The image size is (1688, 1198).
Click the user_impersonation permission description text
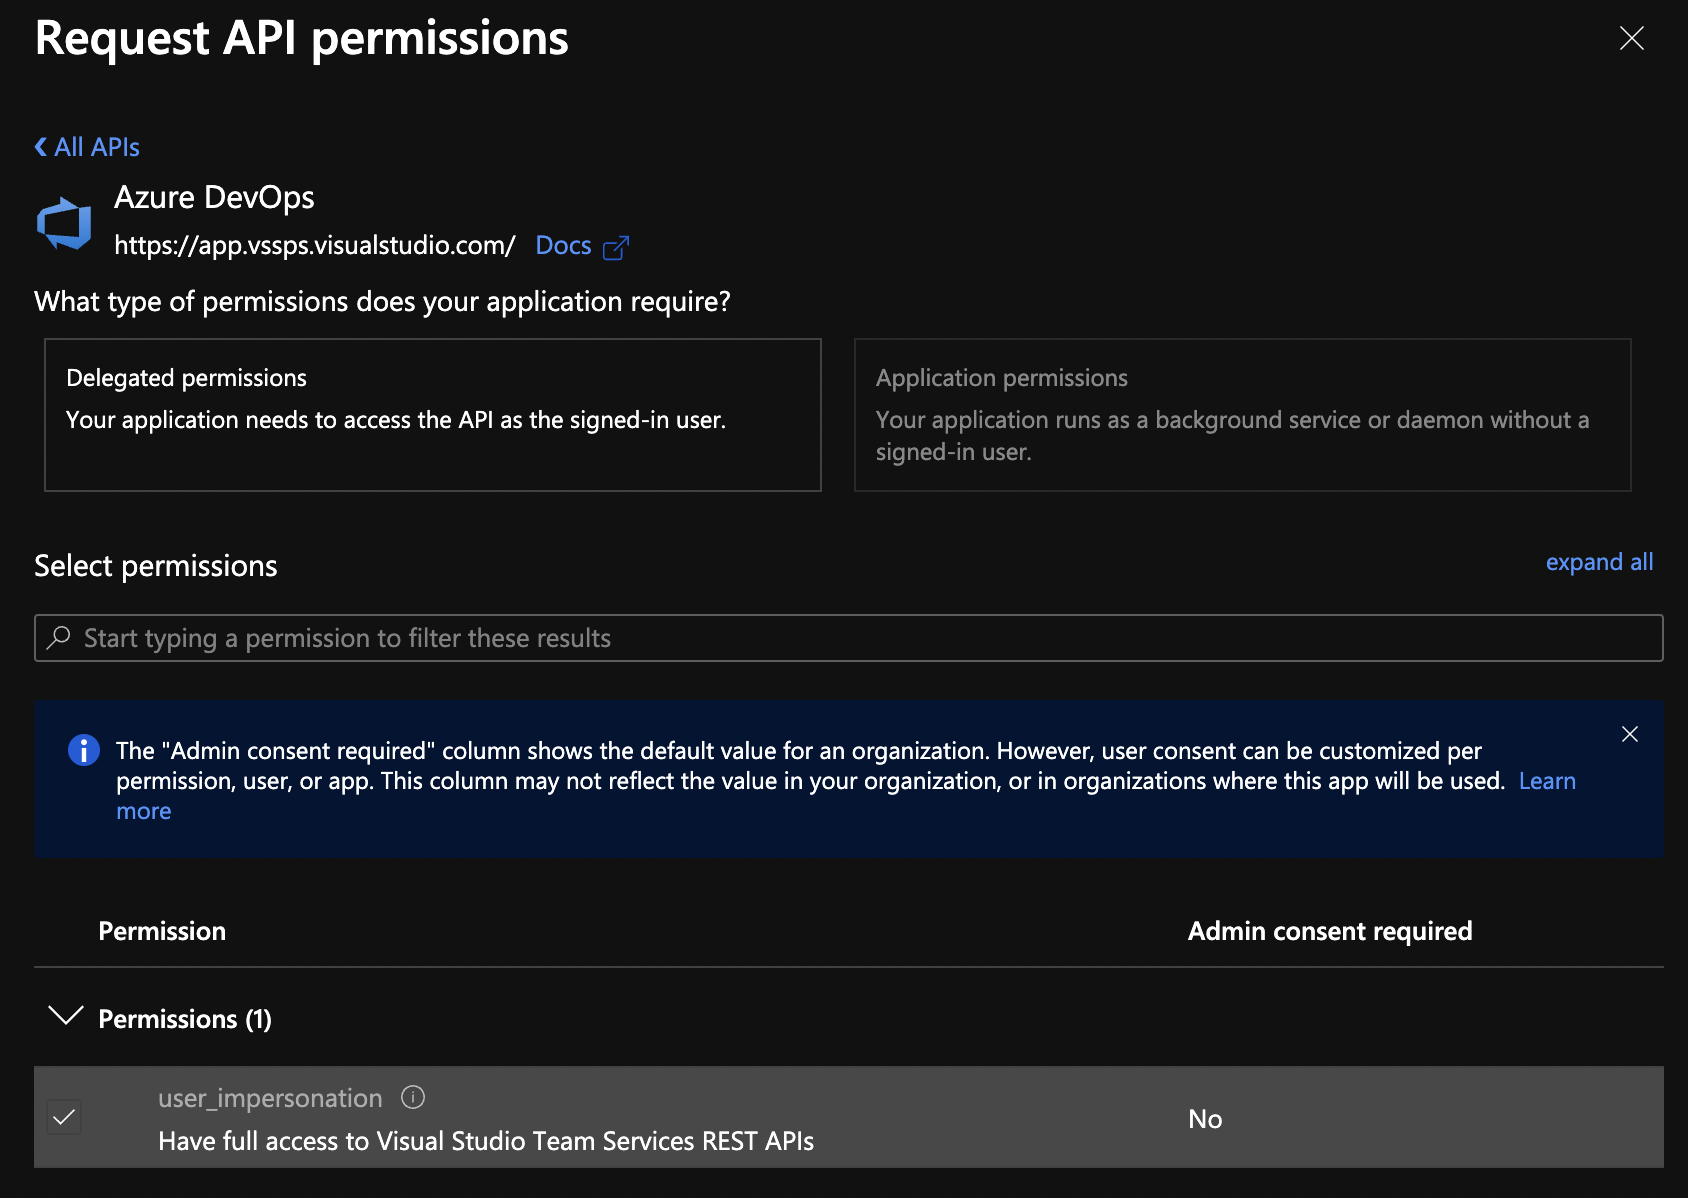click(486, 1141)
